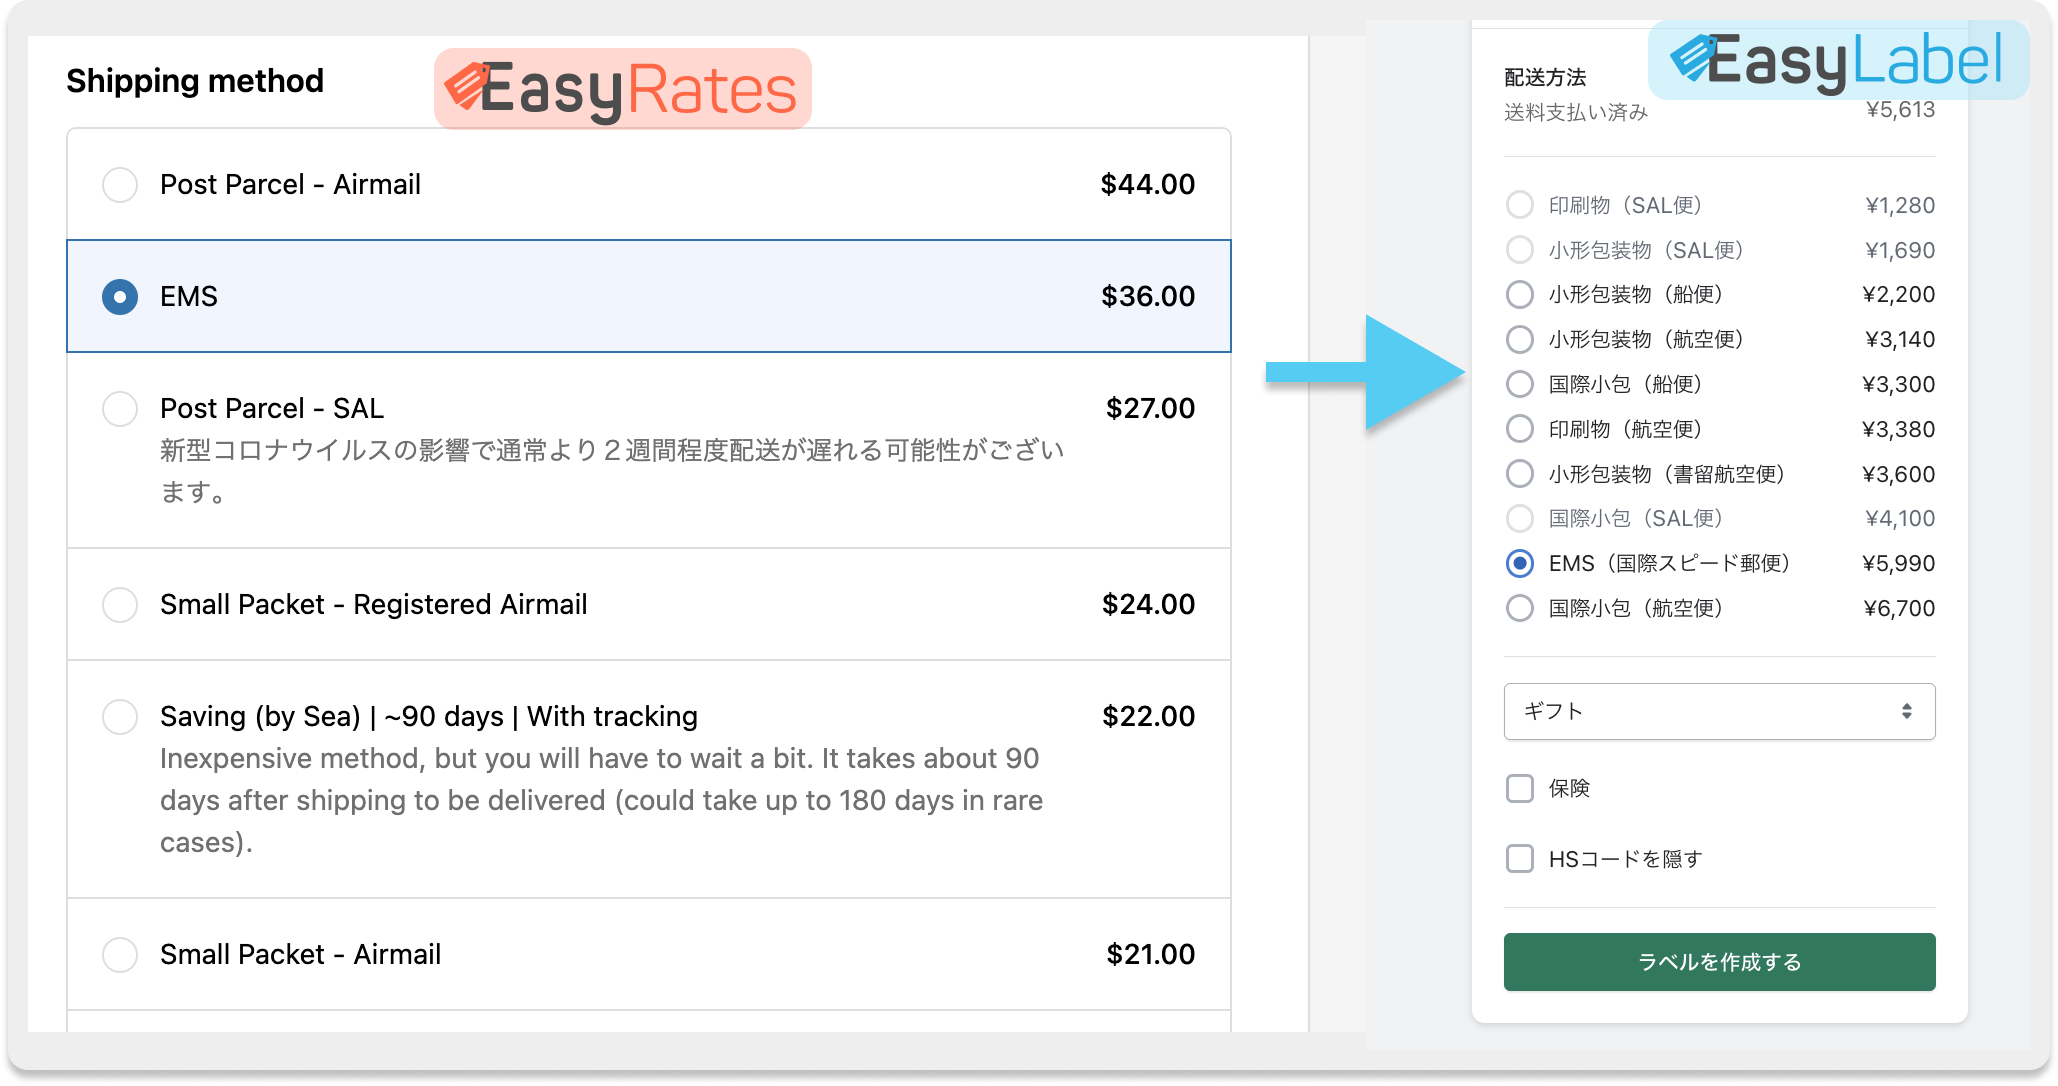
Task: Click the EasyLabel logo tag icon
Action: coord(1693,57)
